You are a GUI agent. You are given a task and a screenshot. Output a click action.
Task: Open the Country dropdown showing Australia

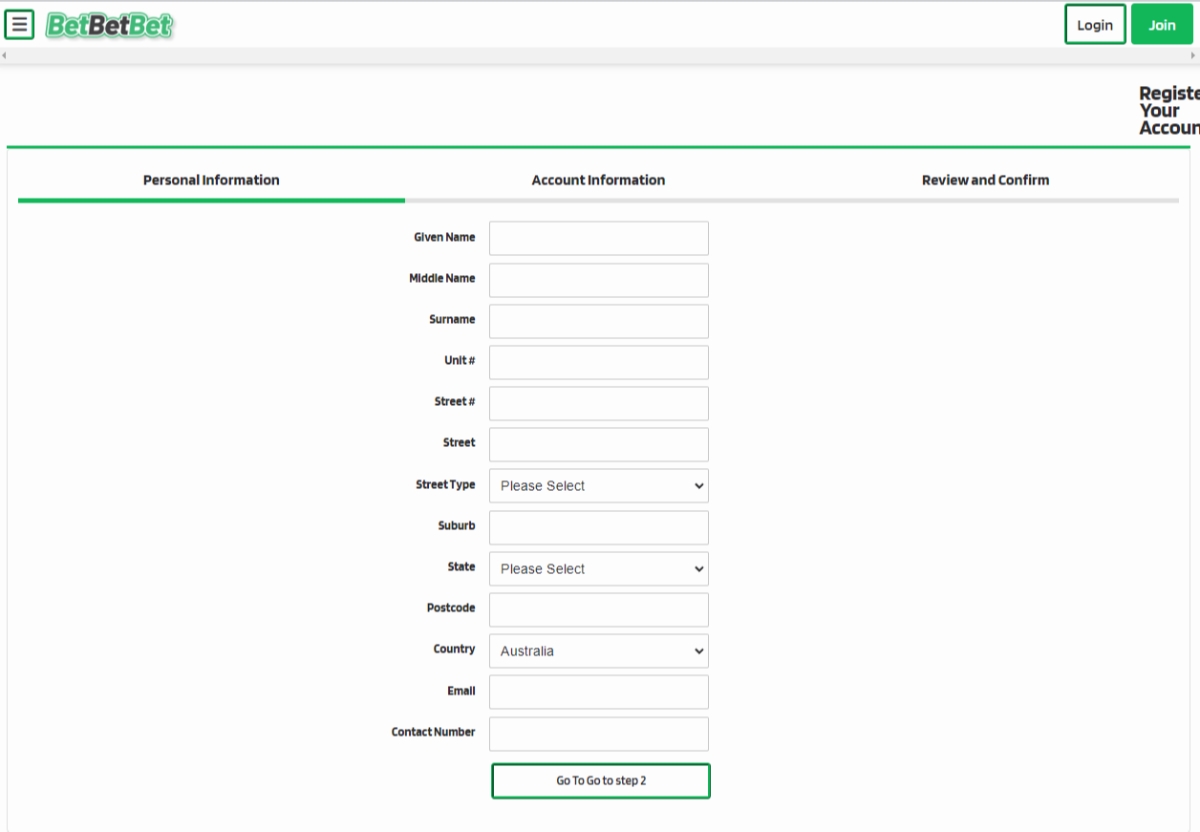tap(599, 651)
